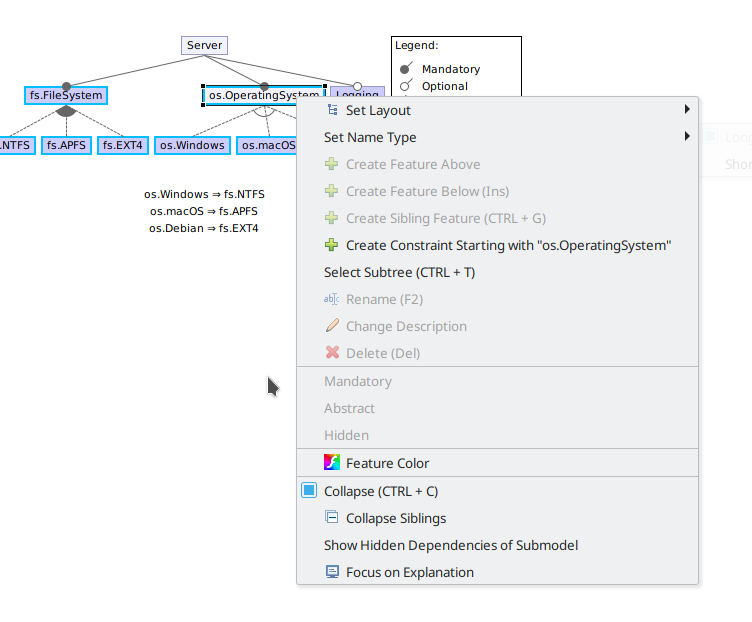Click the Create Sibling Feature plus icon
752x622 pixels.
(x=331, y=218)
